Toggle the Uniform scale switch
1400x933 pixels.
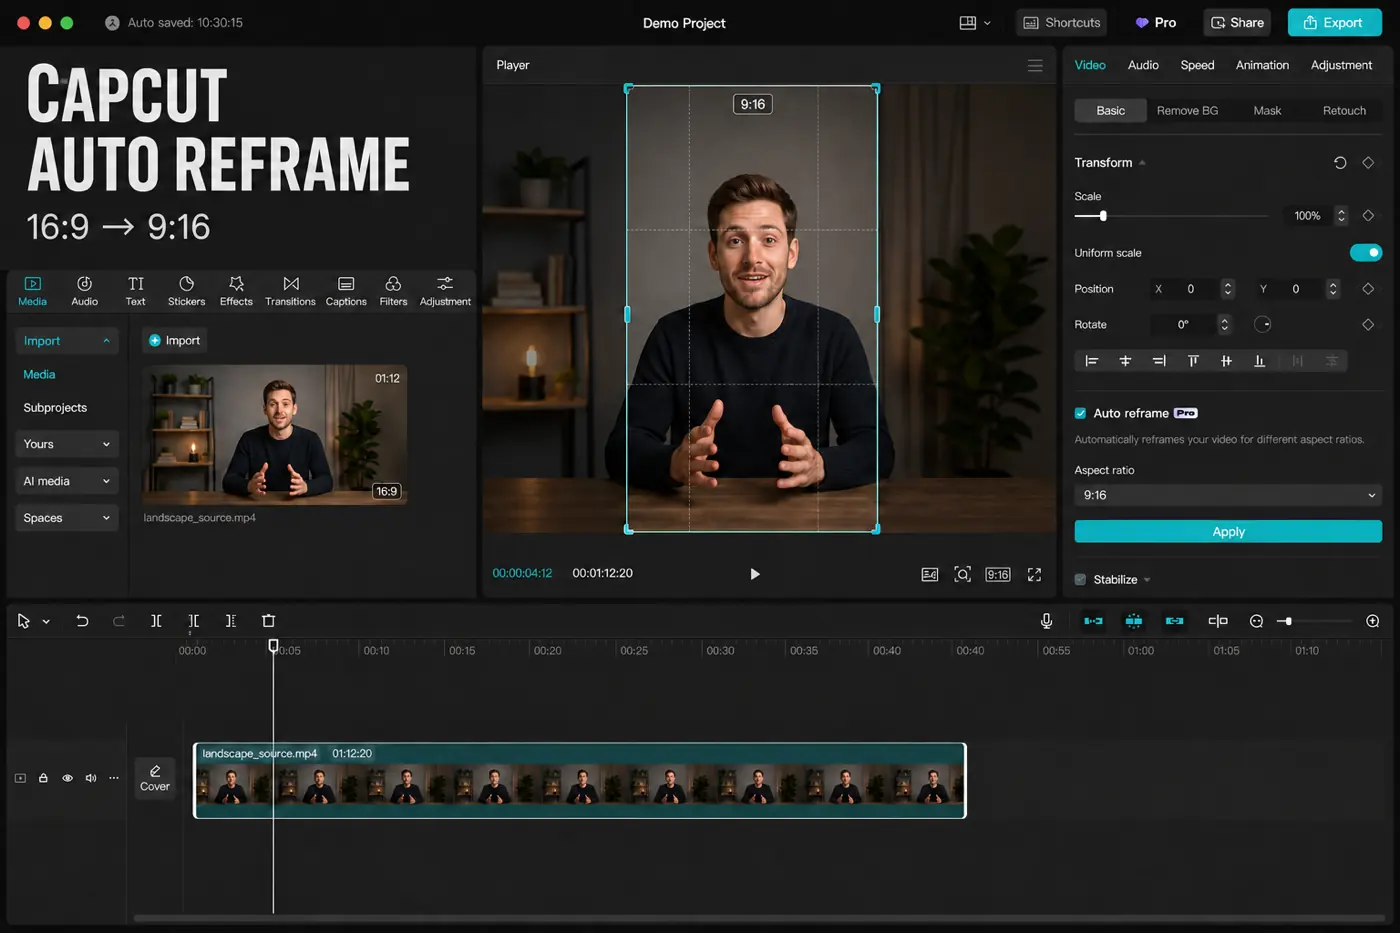pyautogui.click(x=1365, y=252)
